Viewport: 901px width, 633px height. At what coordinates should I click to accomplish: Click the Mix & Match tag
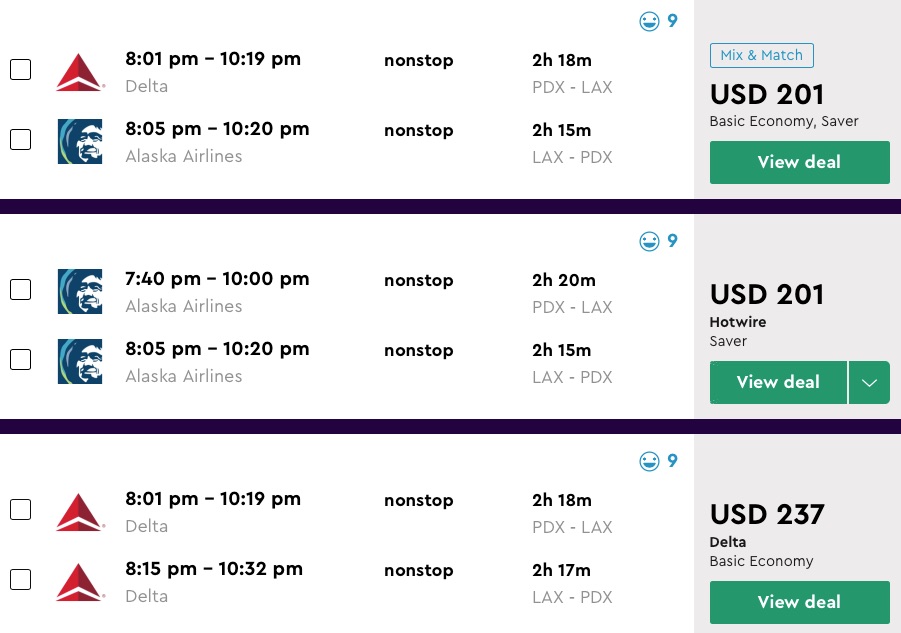[762, 55]
